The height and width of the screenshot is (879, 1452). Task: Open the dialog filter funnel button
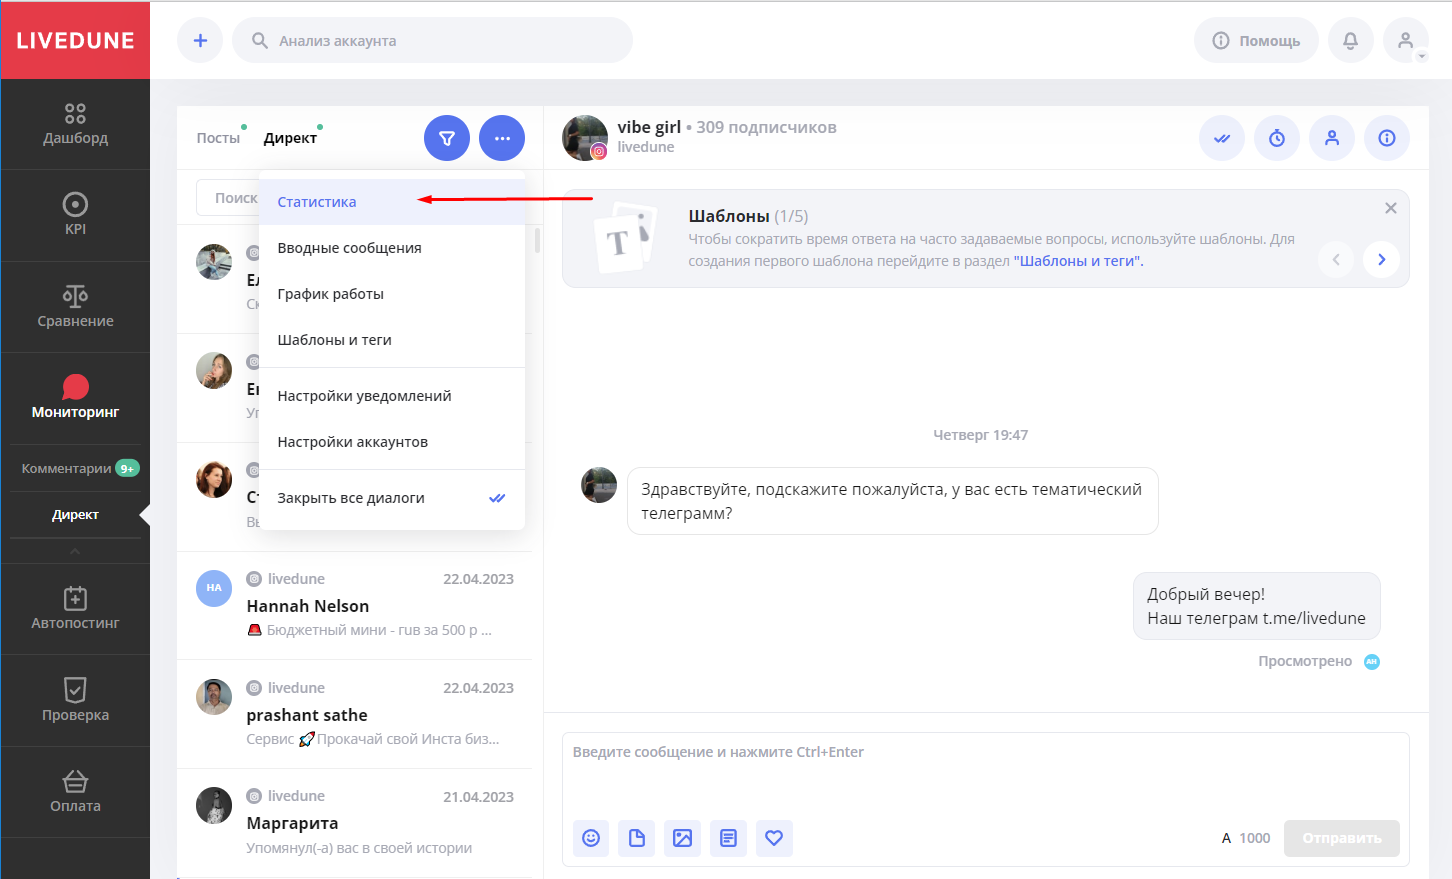click(447, 138)
